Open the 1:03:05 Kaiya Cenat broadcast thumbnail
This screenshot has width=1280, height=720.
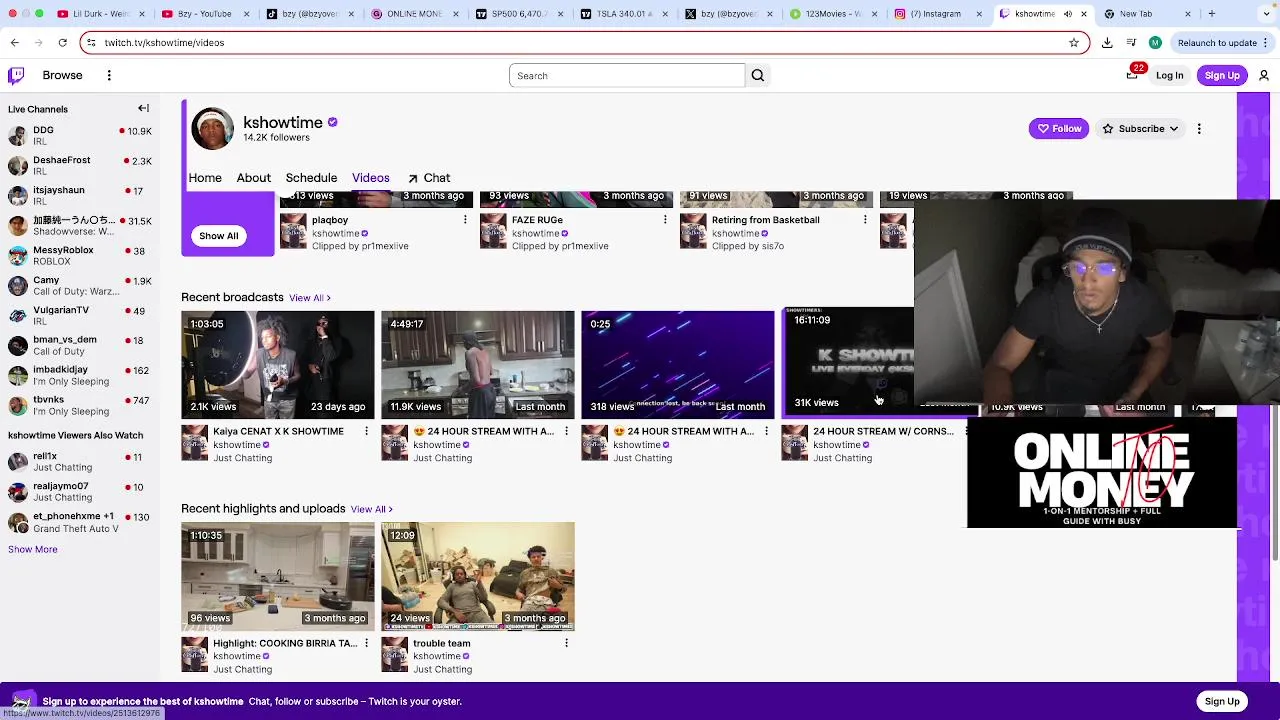[x=278, y=364]
